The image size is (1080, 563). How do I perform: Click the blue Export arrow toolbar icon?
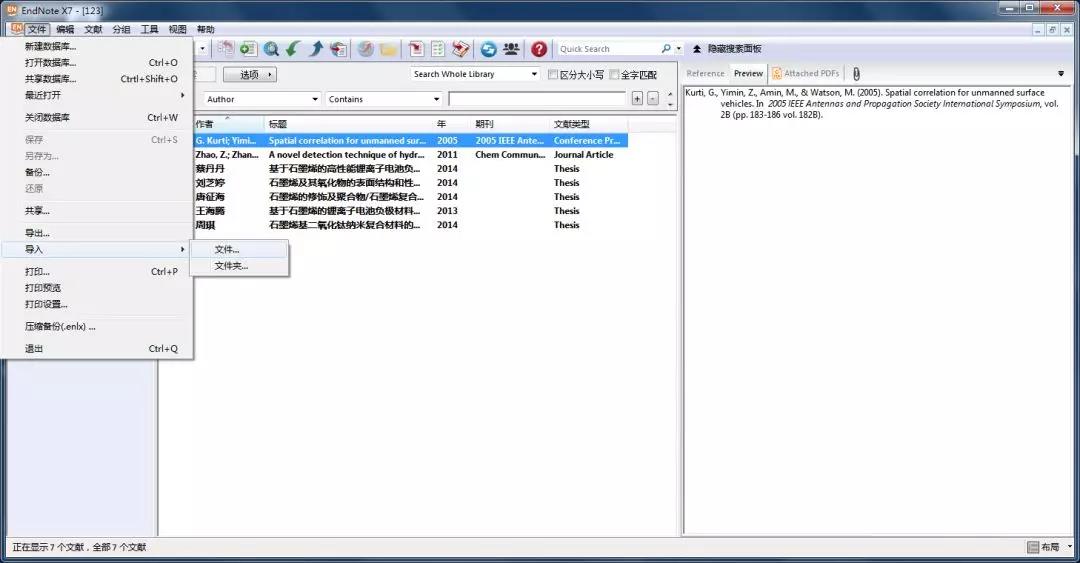(316, 48)
